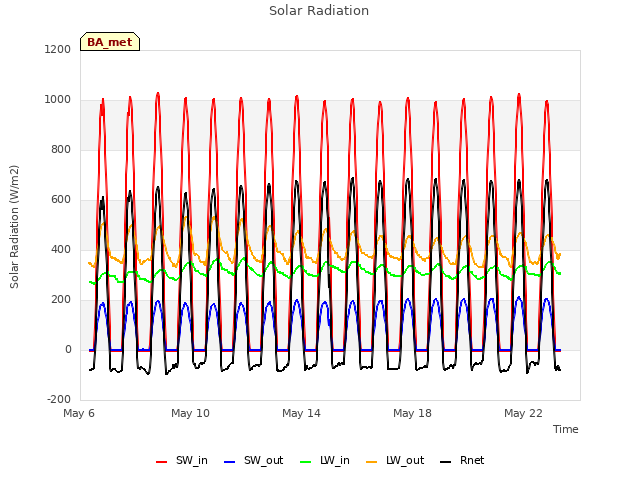Click the 400 y-axis label
Screen dimensions: 640x480
(x=61, y=249)
